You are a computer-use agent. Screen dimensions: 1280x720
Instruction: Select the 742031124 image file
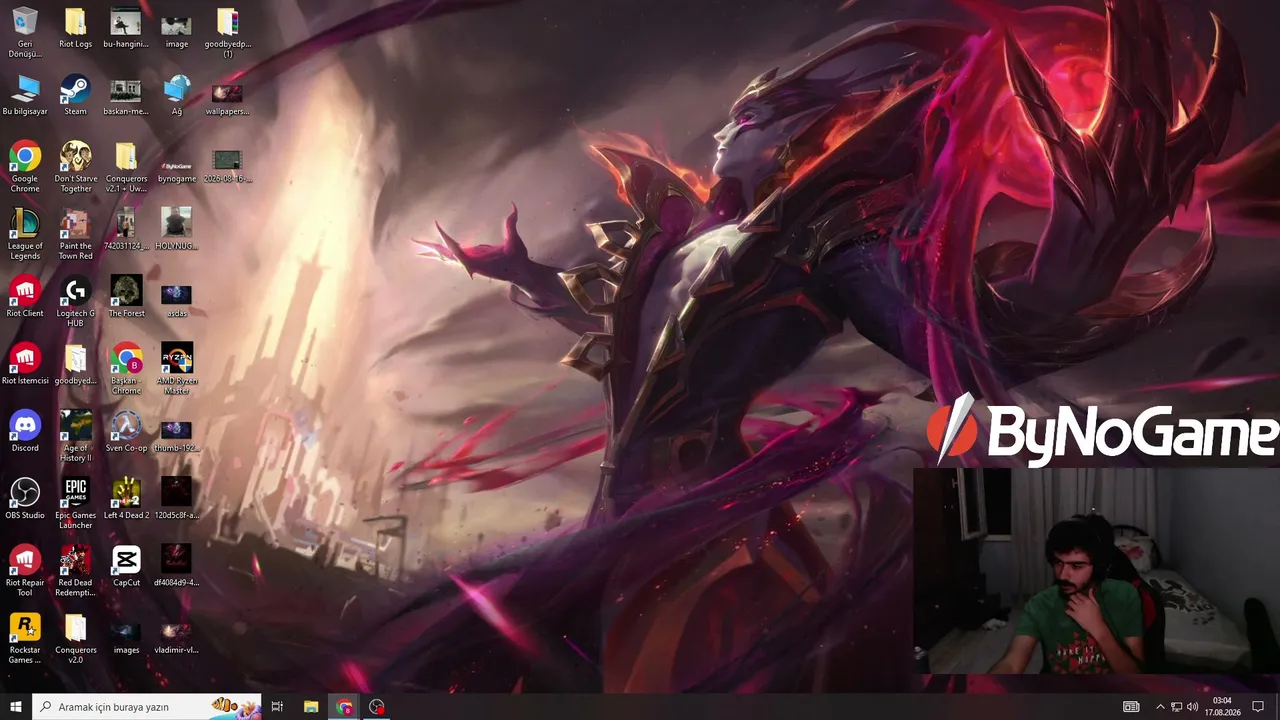(x=126, y=222)
